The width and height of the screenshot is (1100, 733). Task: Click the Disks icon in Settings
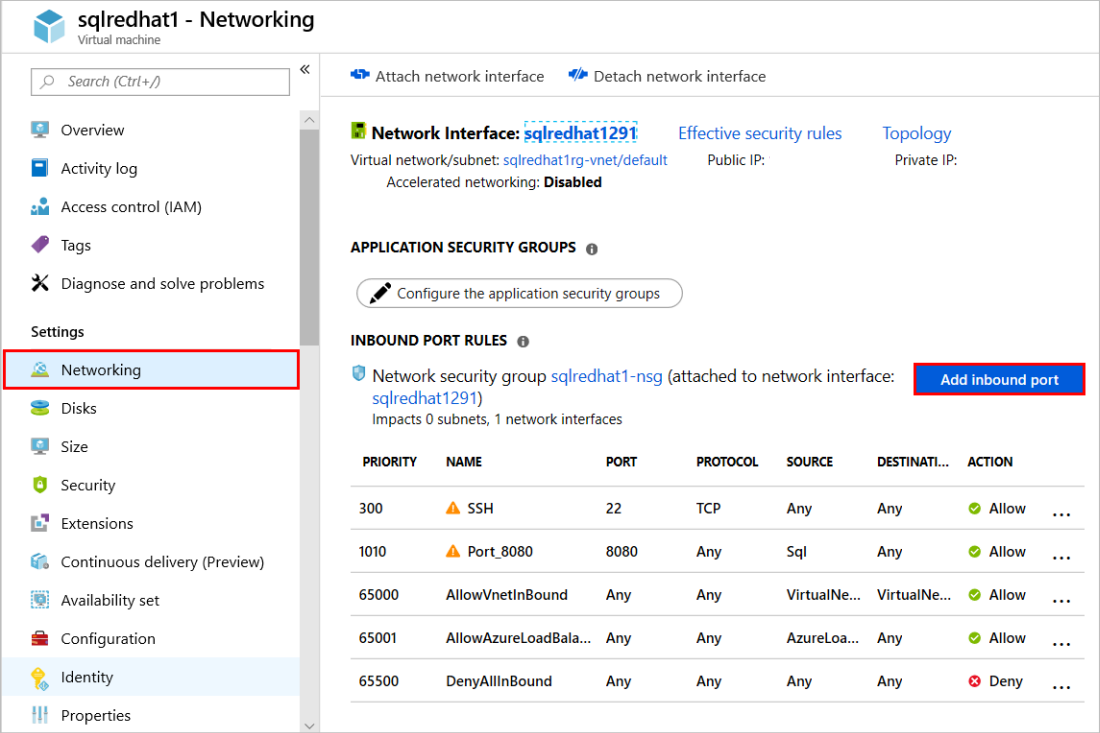(40, 408)
